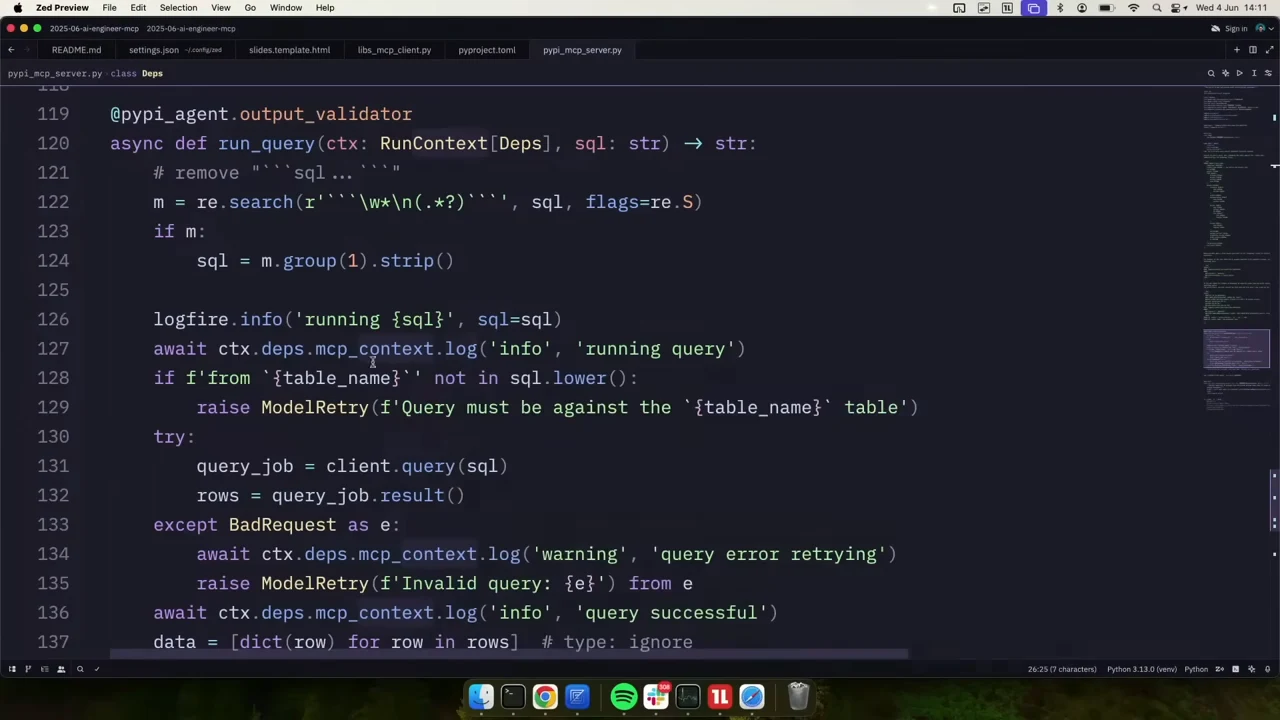
Task: Click 'run_query' function name on line 120
Action: 266,143
